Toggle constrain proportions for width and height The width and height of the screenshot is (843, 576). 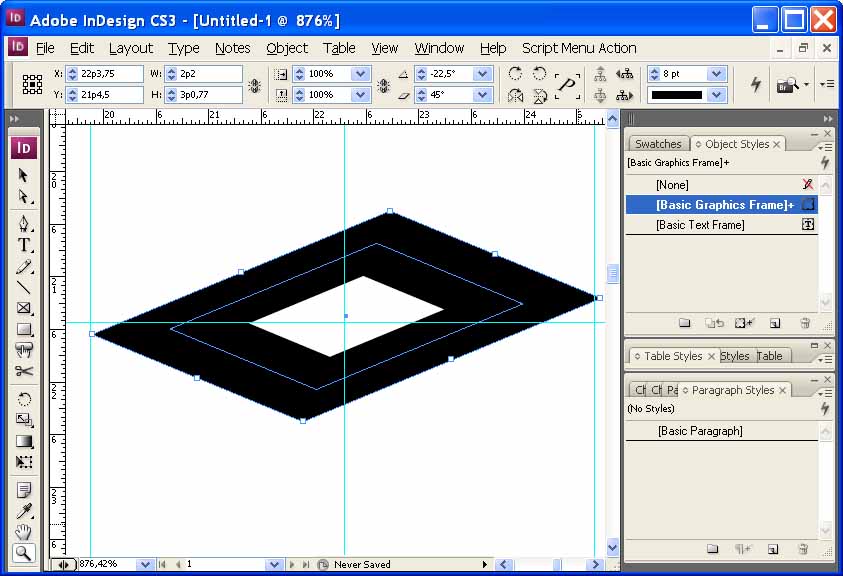point(255,85)
